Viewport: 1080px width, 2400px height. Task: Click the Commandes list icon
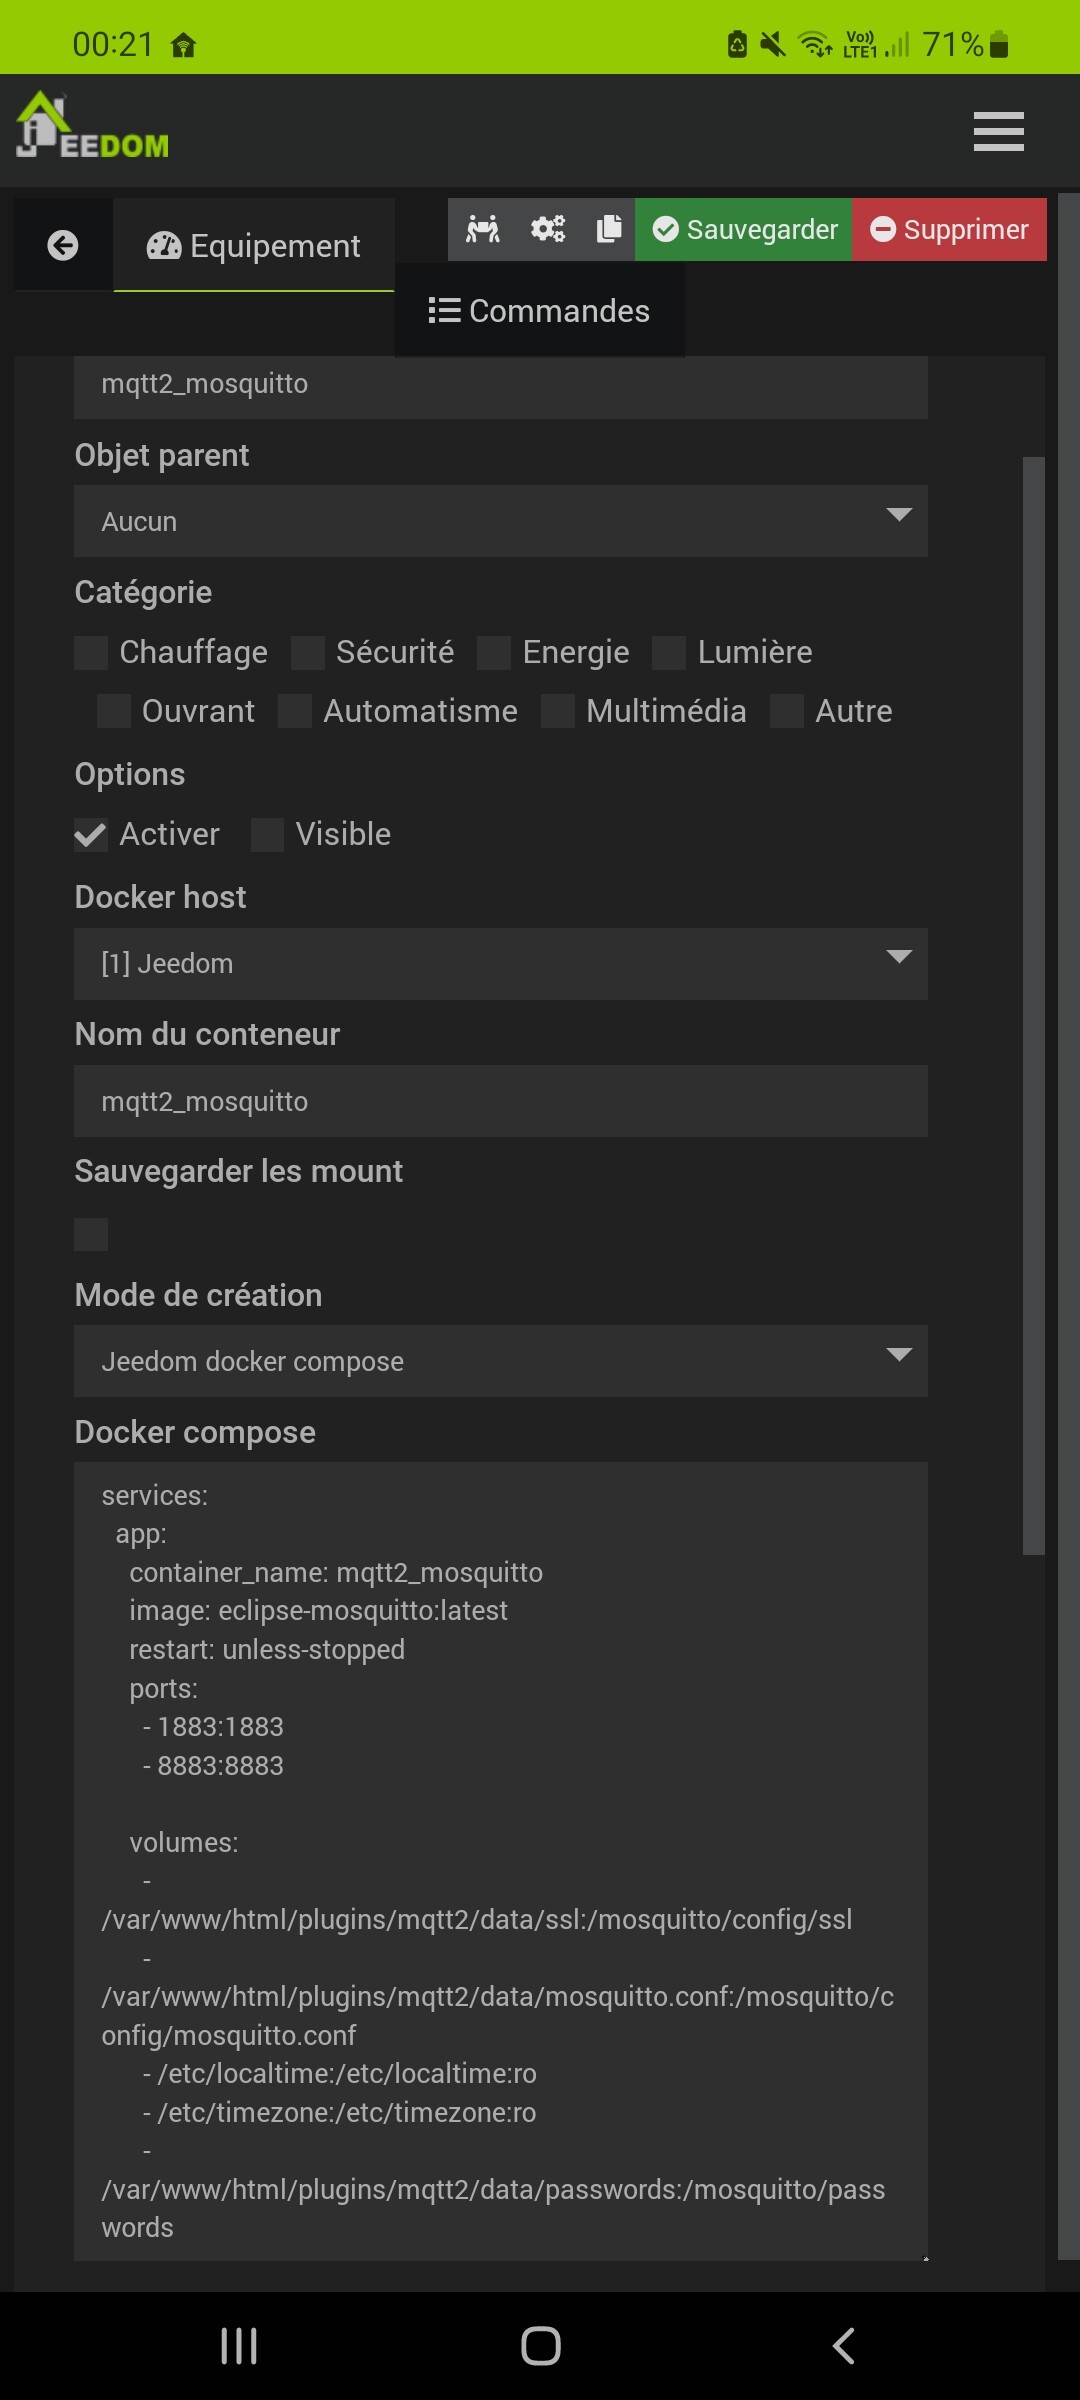(x=443, y=310)
